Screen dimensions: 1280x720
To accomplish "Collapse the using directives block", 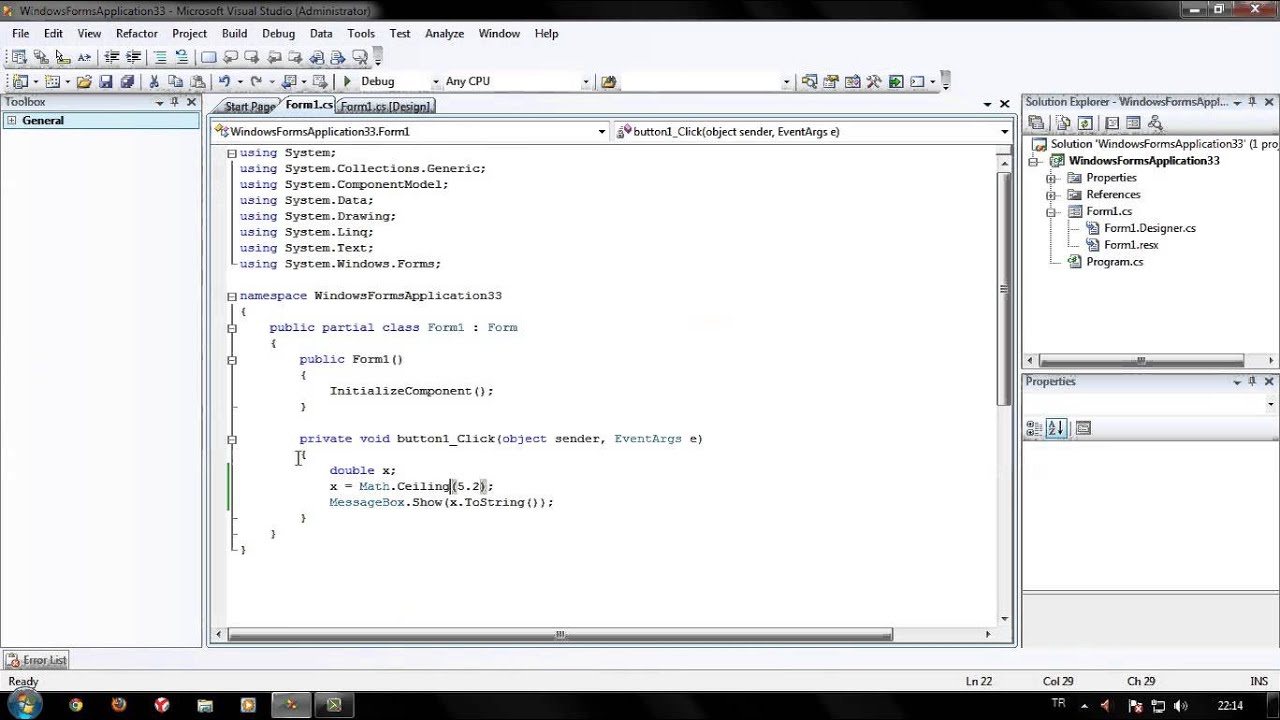I will click(x=232, y=153).
